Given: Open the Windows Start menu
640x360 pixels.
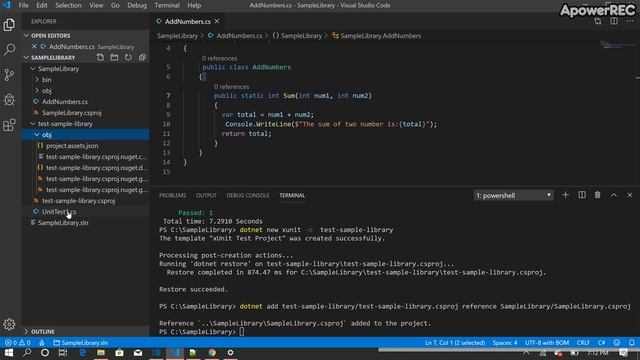Looking at the screenshot, I should [x=9, y=353].
